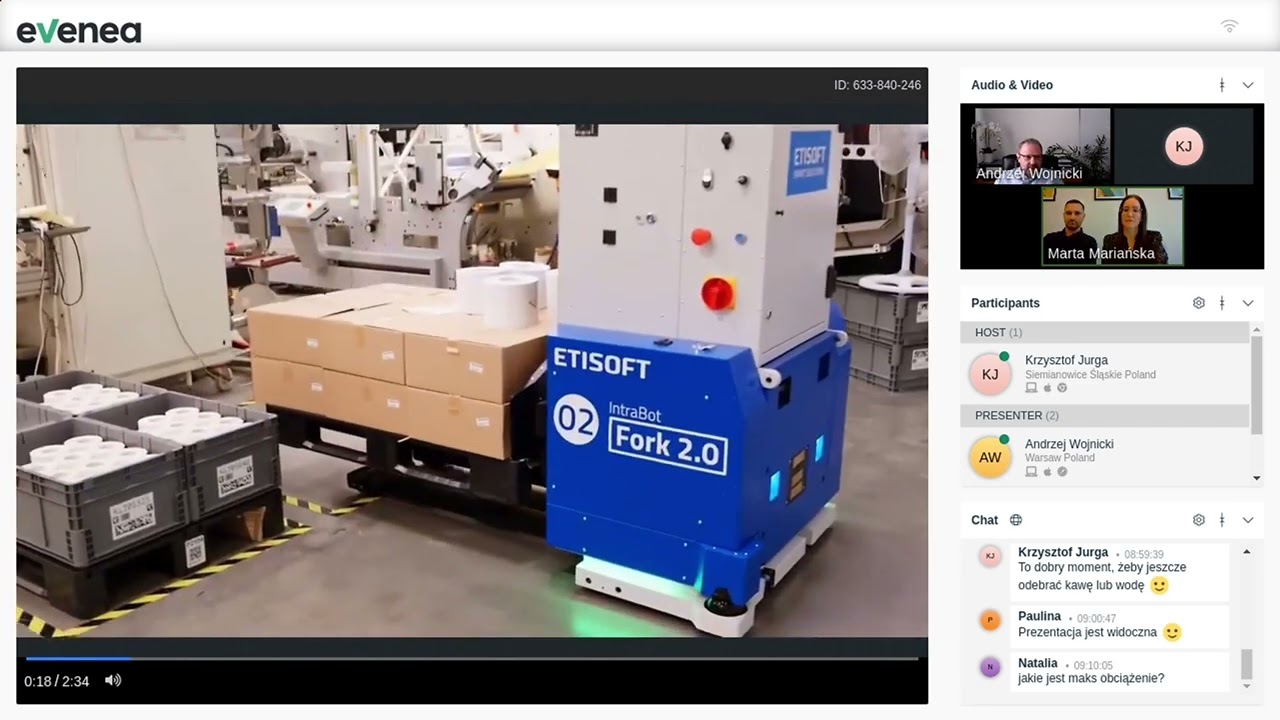The image size is (1280, 720).
Task: Click Andrzej Wojnicki's Apple OS icon
Action: coord(1047,471)
